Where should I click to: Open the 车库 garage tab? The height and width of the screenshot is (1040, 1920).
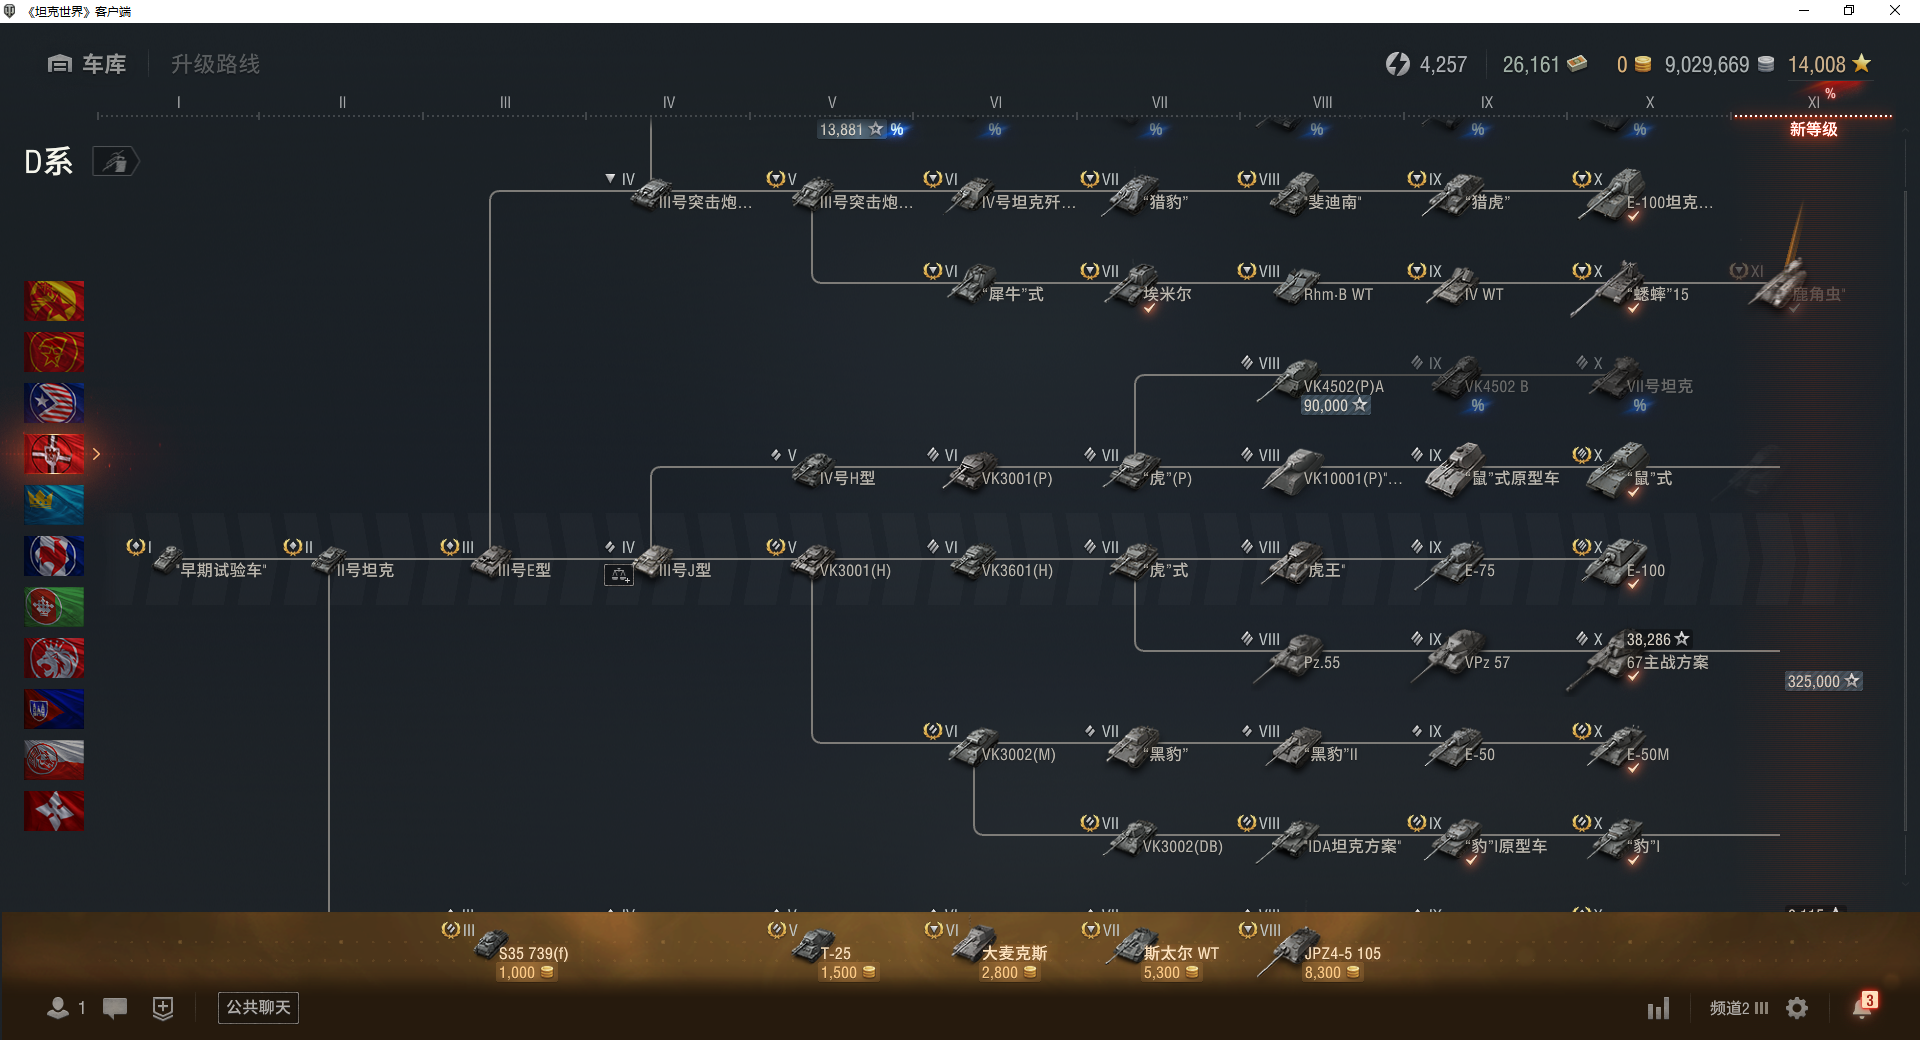pyautogui.click(x=87, y=64)
